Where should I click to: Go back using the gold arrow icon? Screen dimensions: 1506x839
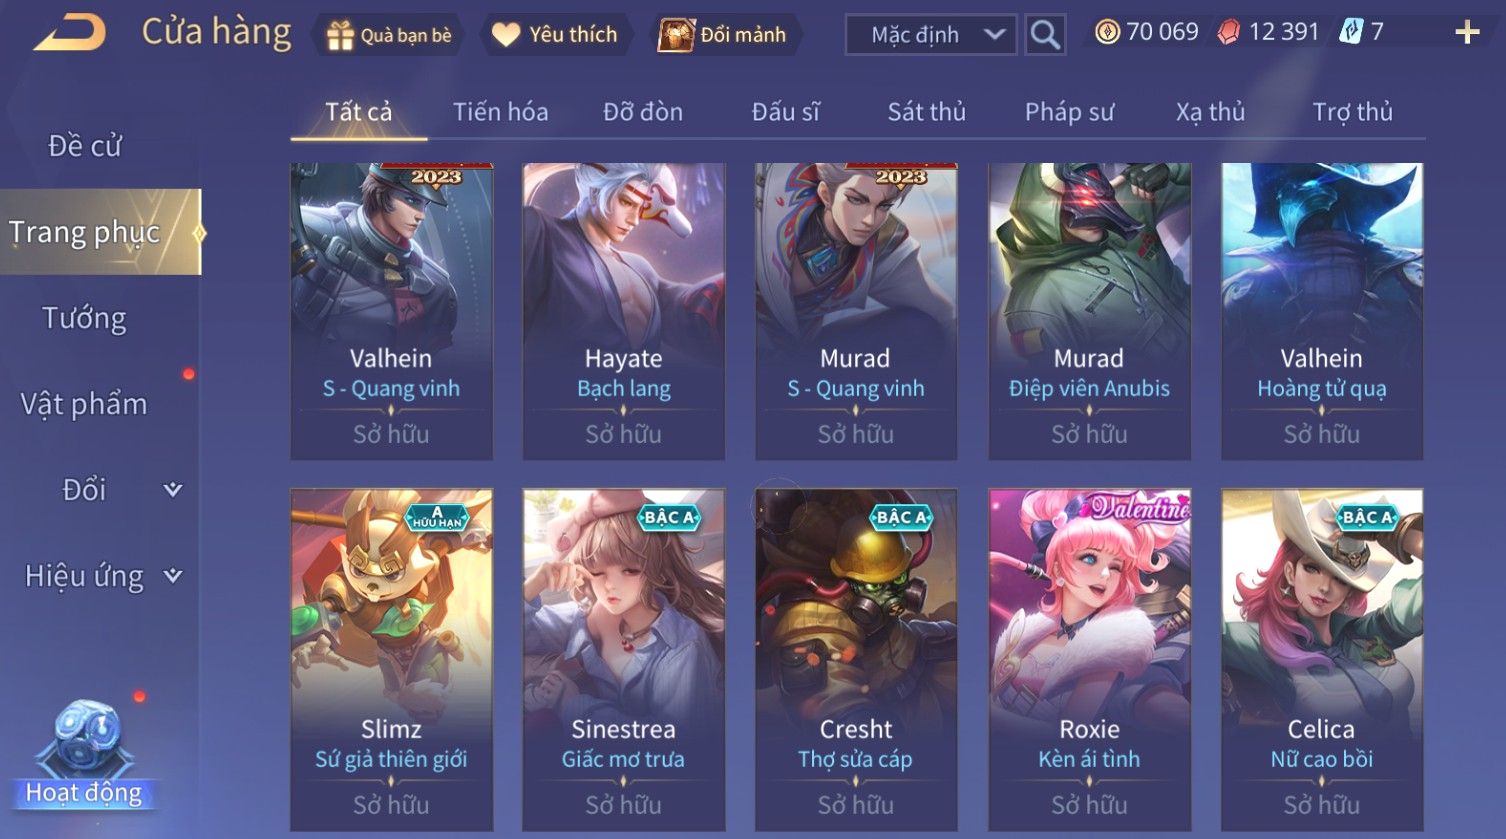70,33
